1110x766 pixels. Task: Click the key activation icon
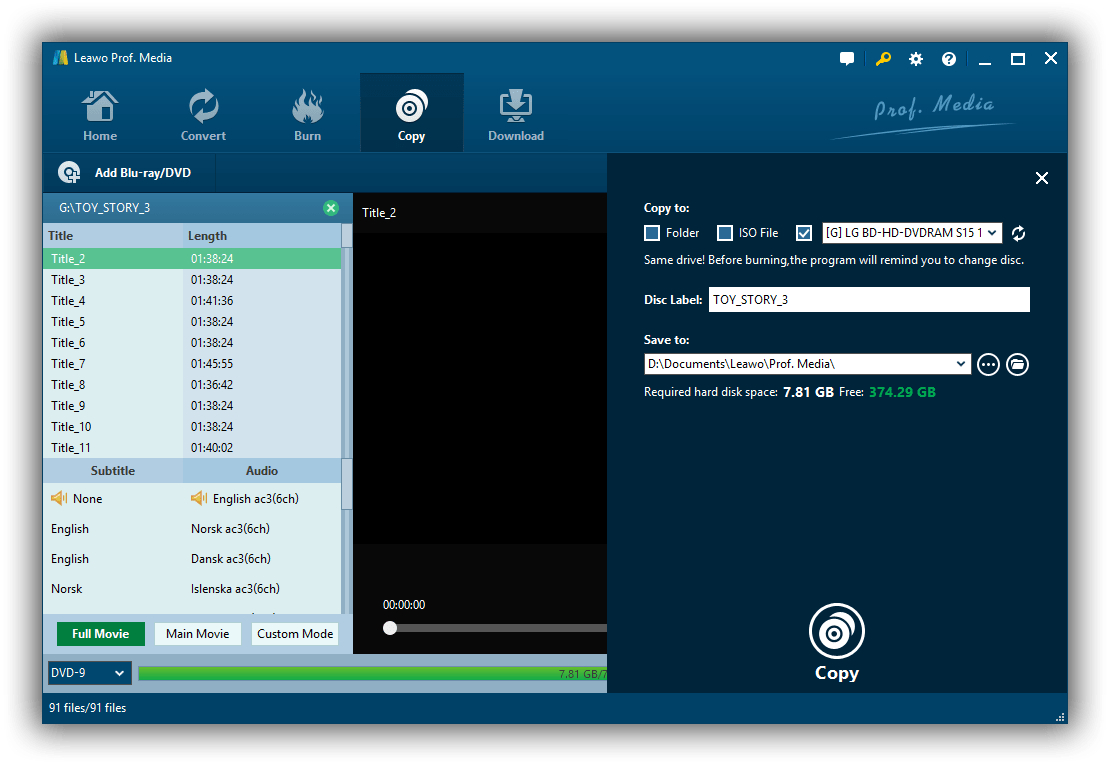point(883,59)
